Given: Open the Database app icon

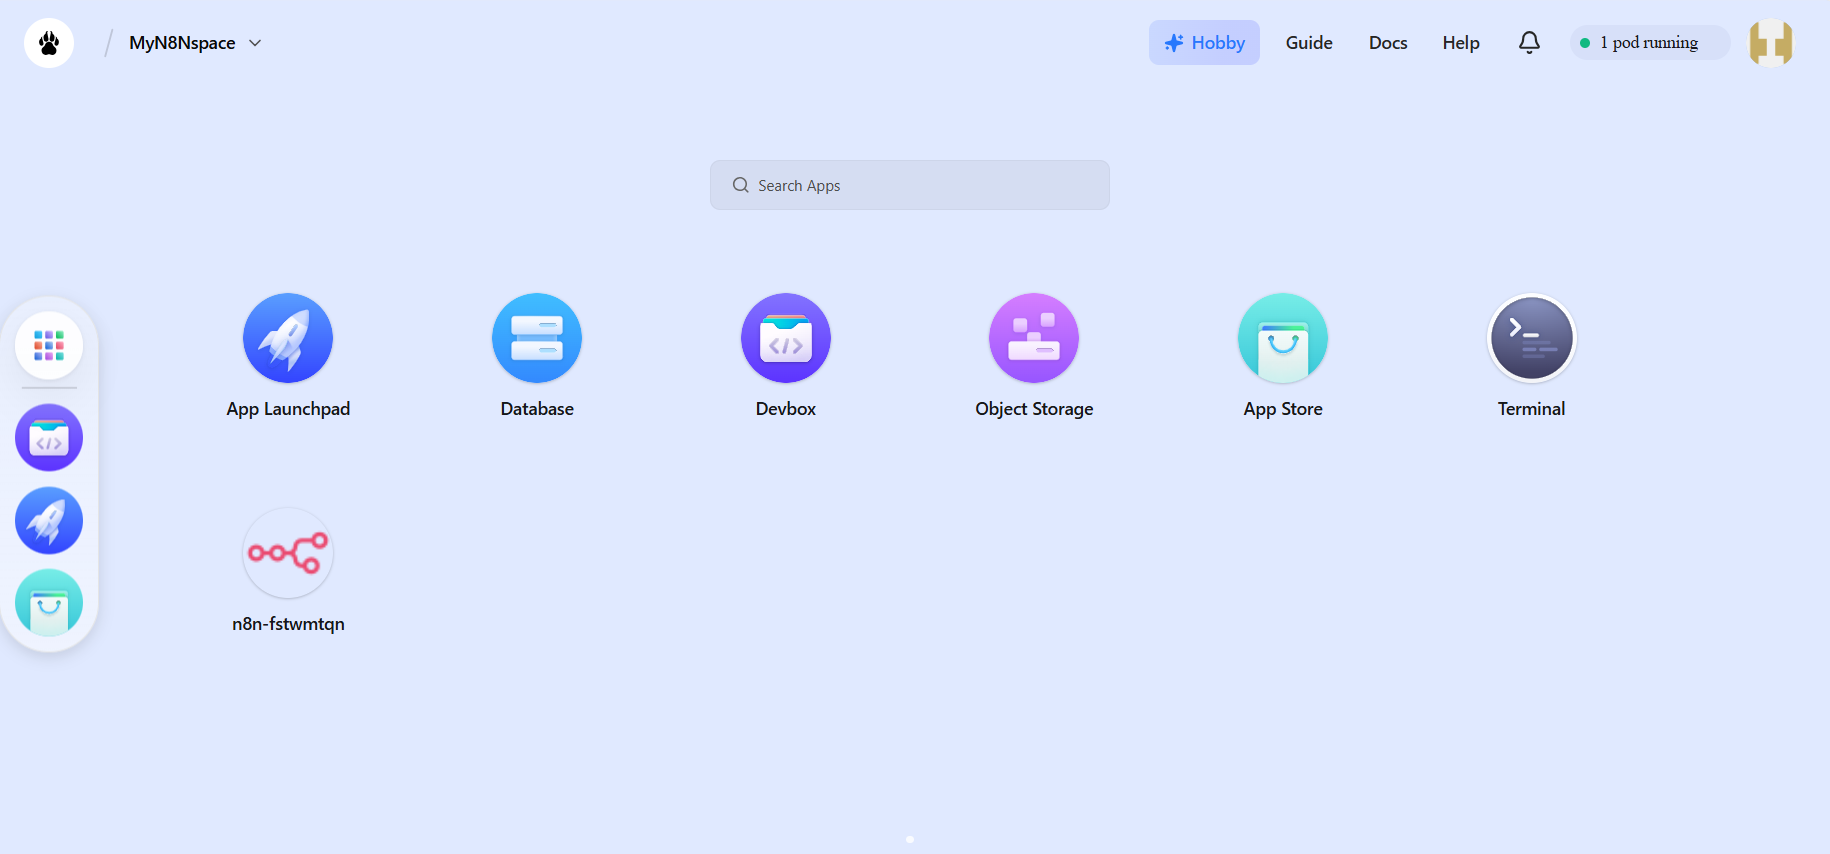Looking at the screenshot, I should (x=537, y=338).
